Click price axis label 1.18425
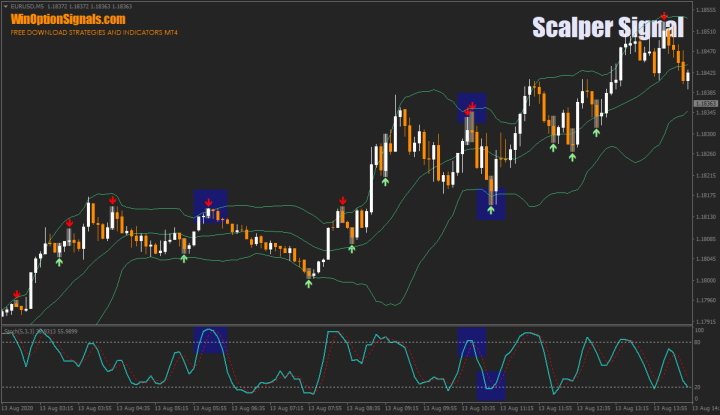This screenshot has width=720, height=415. pos(706,73)
